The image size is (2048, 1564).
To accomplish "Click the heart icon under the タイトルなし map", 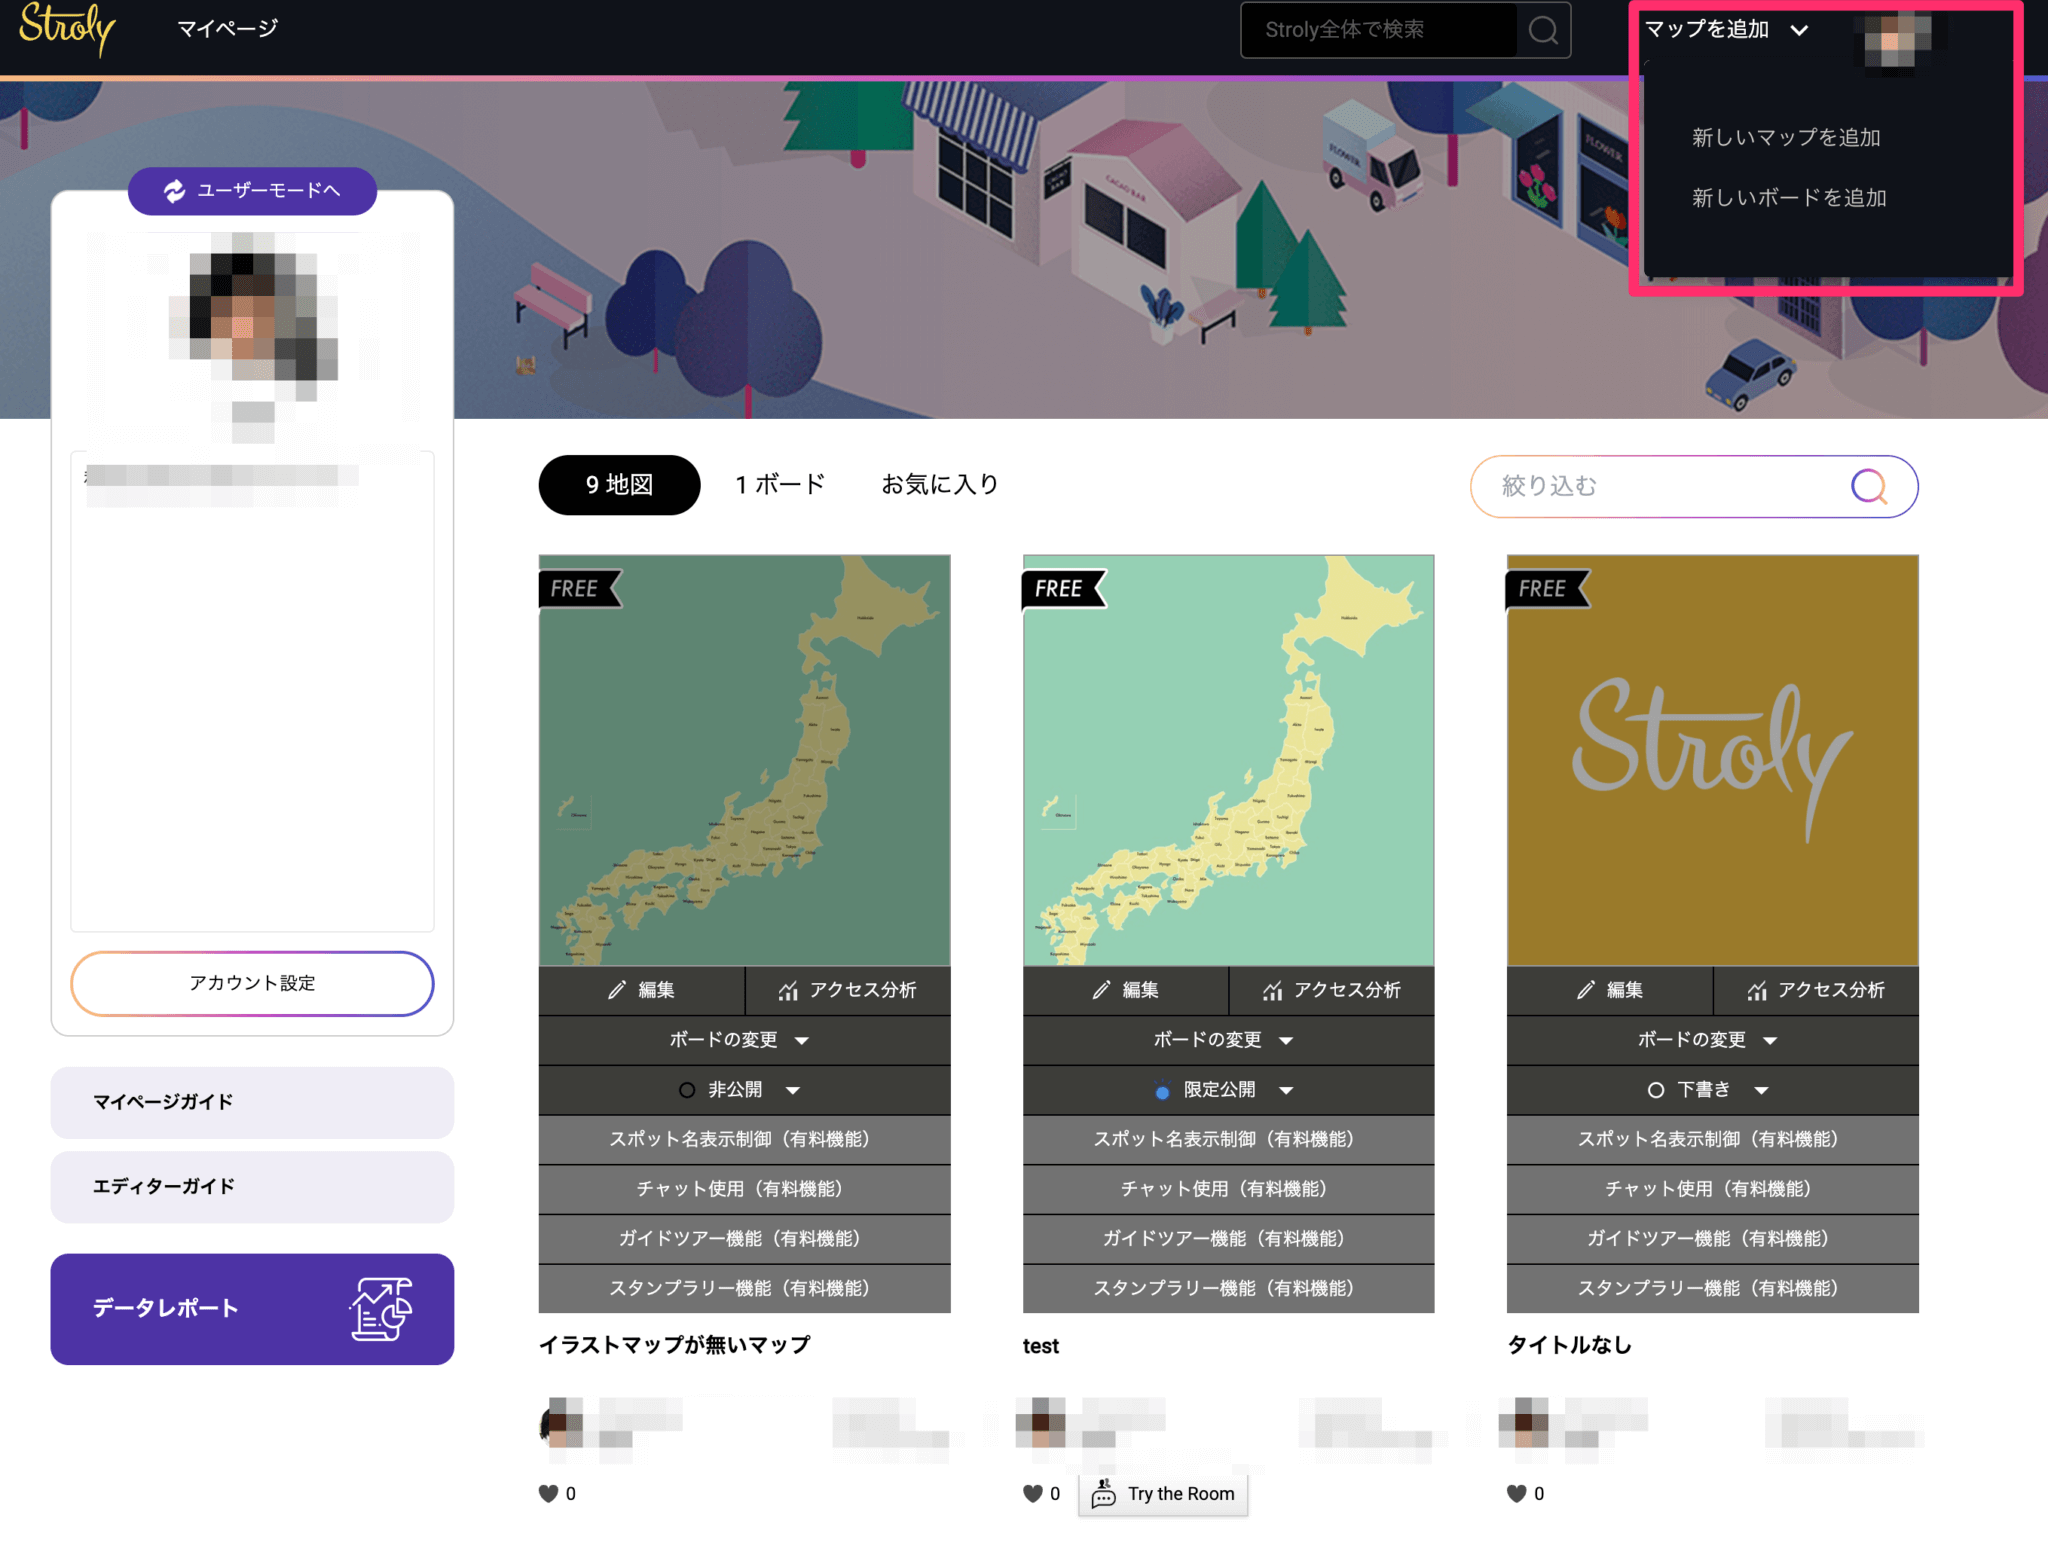I will pyautogui.click(x=1516, y=1493).
